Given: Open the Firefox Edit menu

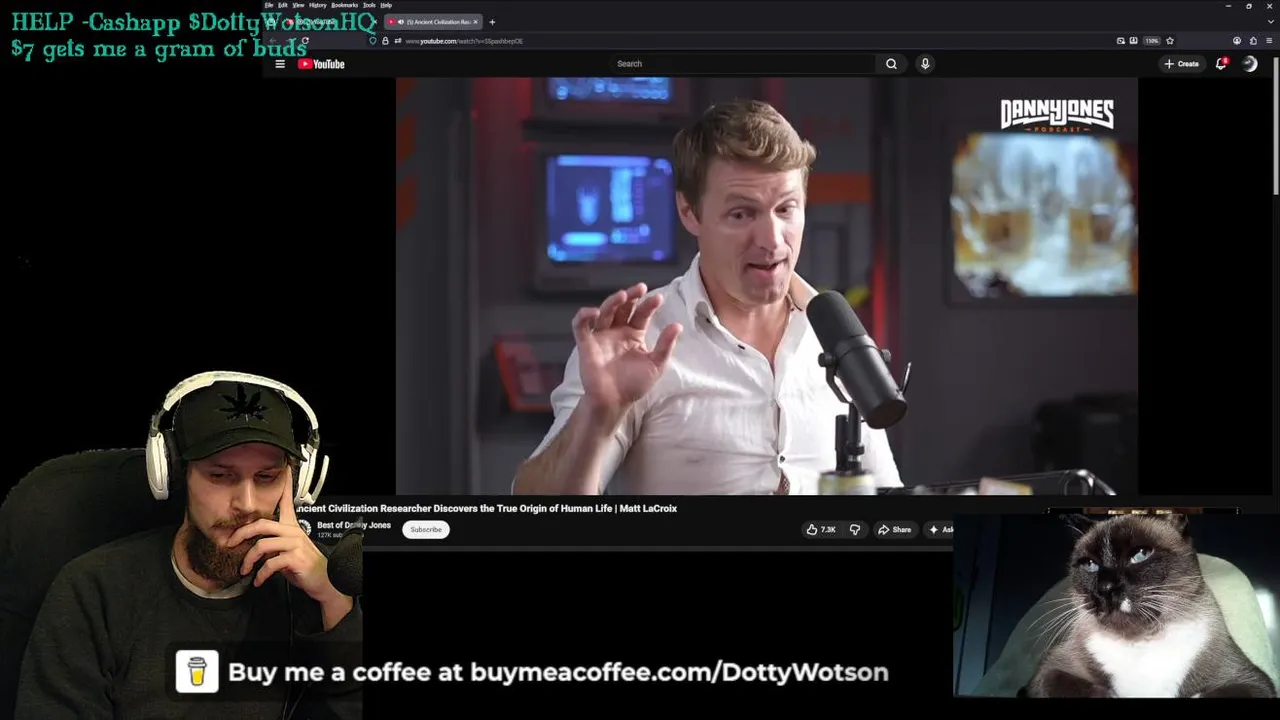Looking at the screenshot, I should click(x=283, y=5).
